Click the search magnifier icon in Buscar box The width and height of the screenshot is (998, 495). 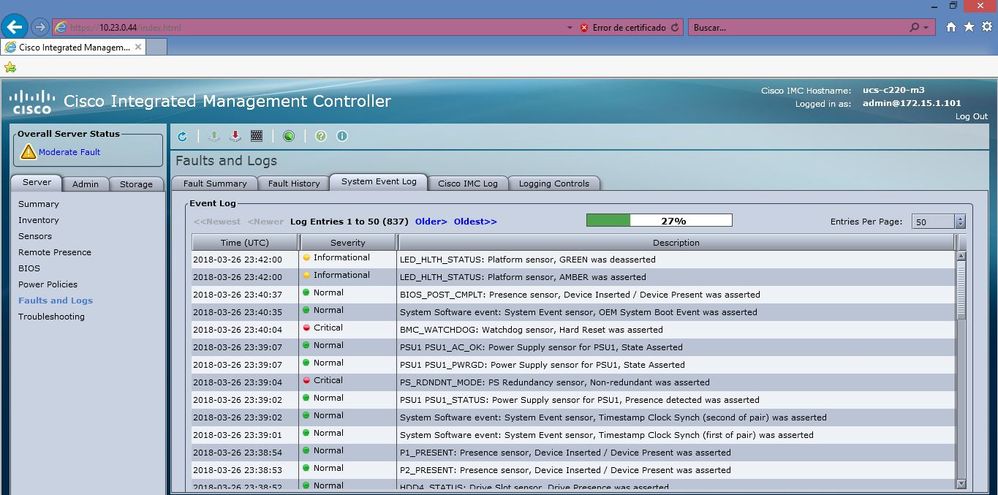[914, 27]
